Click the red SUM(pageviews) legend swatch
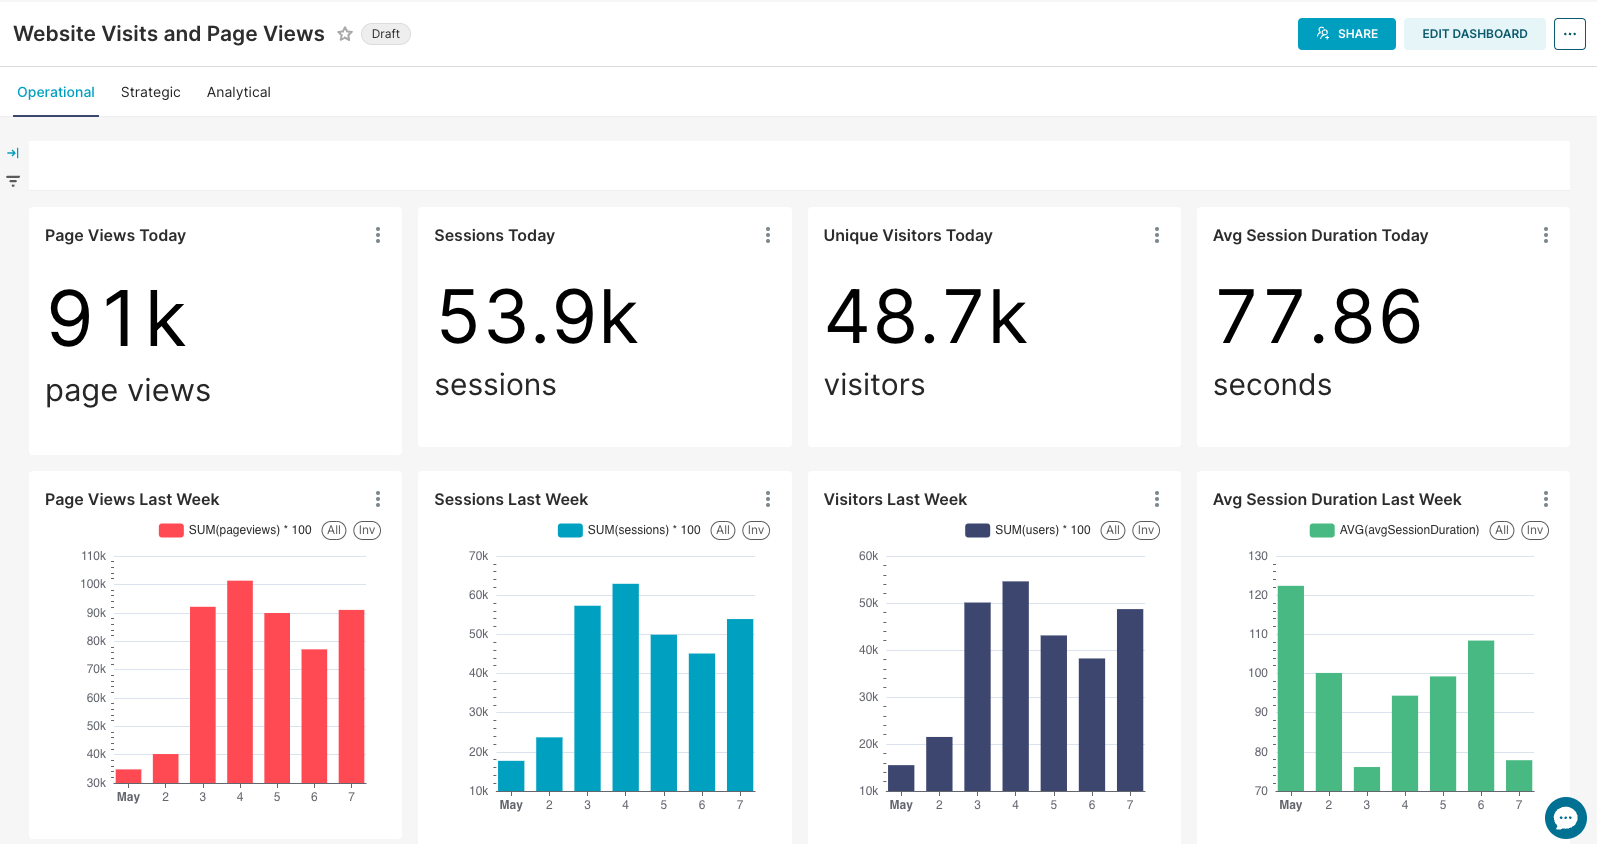This screenshot has width=1597, height=844. click(x=171, y=530)
